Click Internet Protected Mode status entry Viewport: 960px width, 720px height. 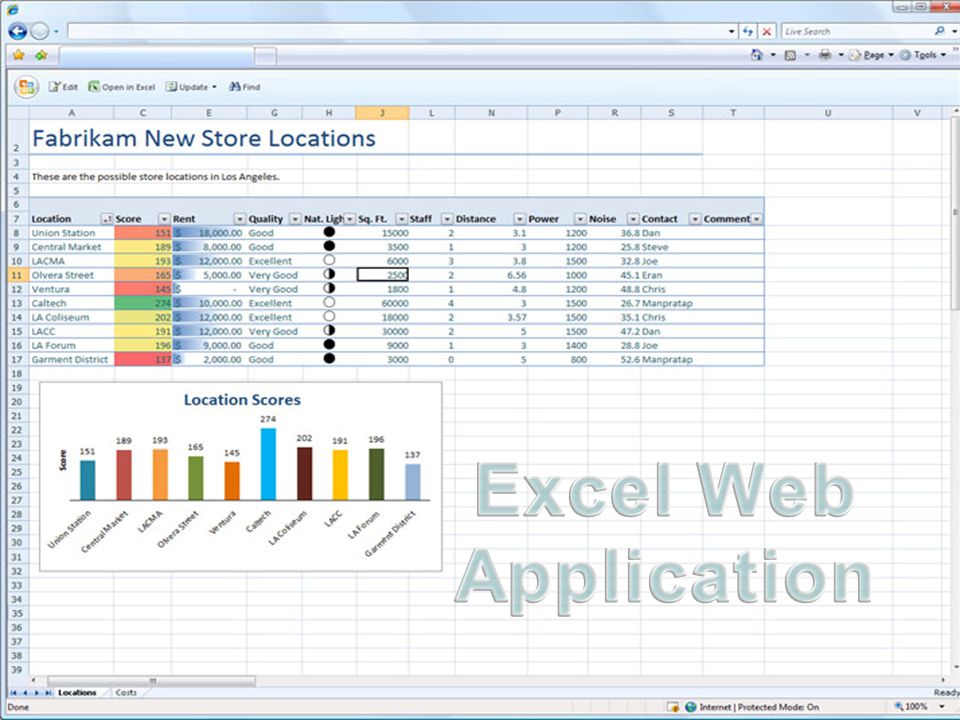click(x=752, y=707)
